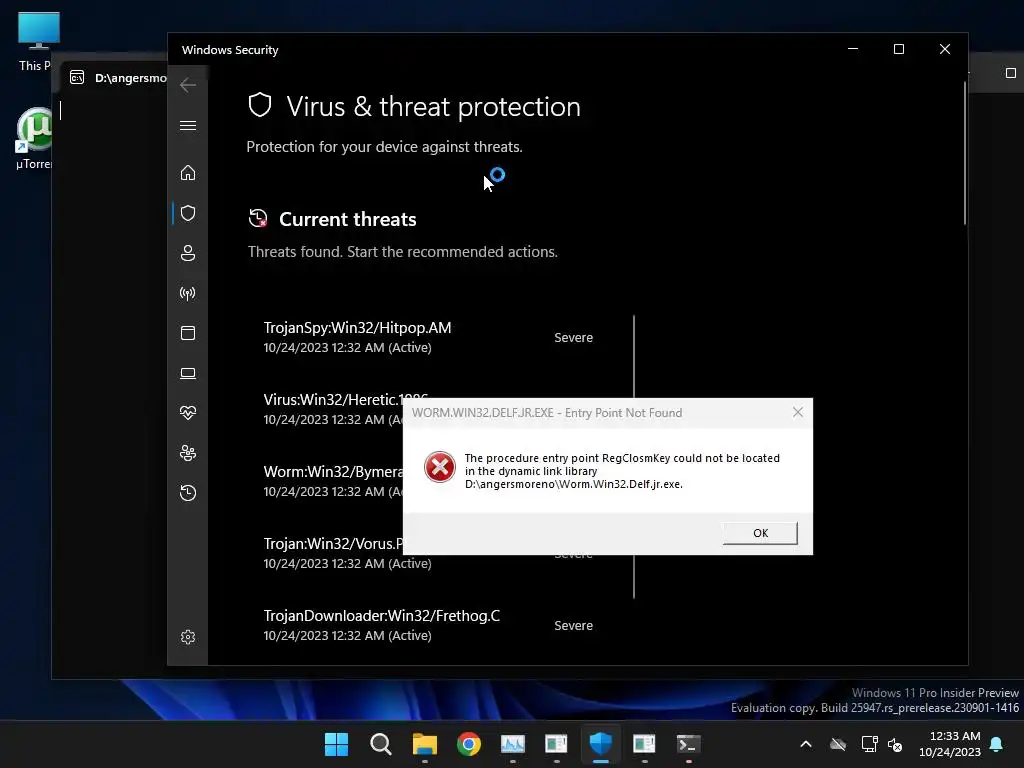Switch to Windows Security via taskbar shield
Viewport: 1024px width, 768px height.
pos(600,744)
